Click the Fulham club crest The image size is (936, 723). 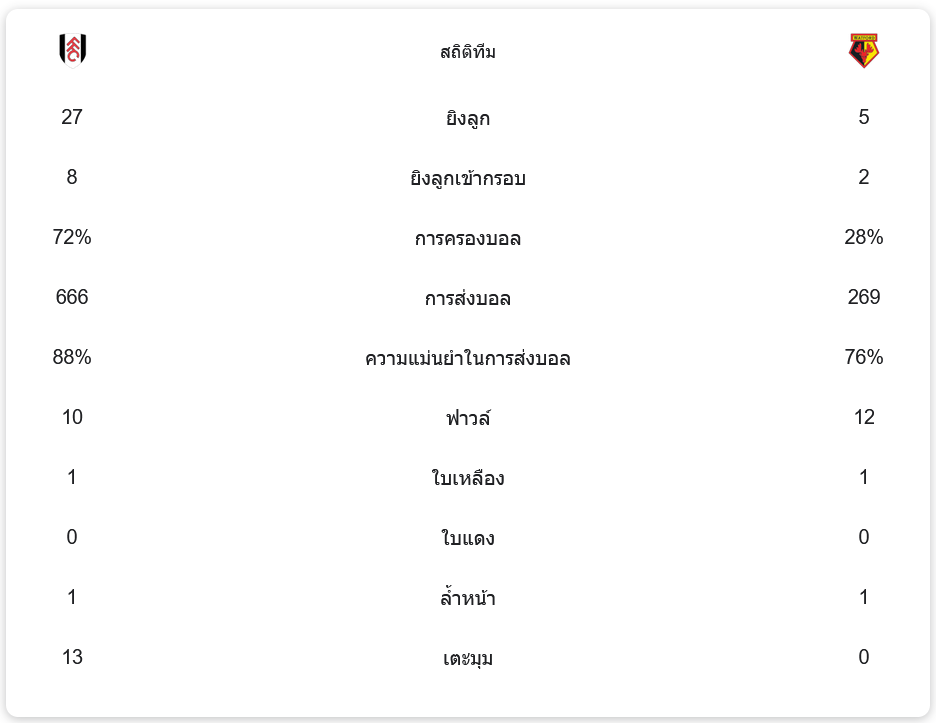coord(72,49)
